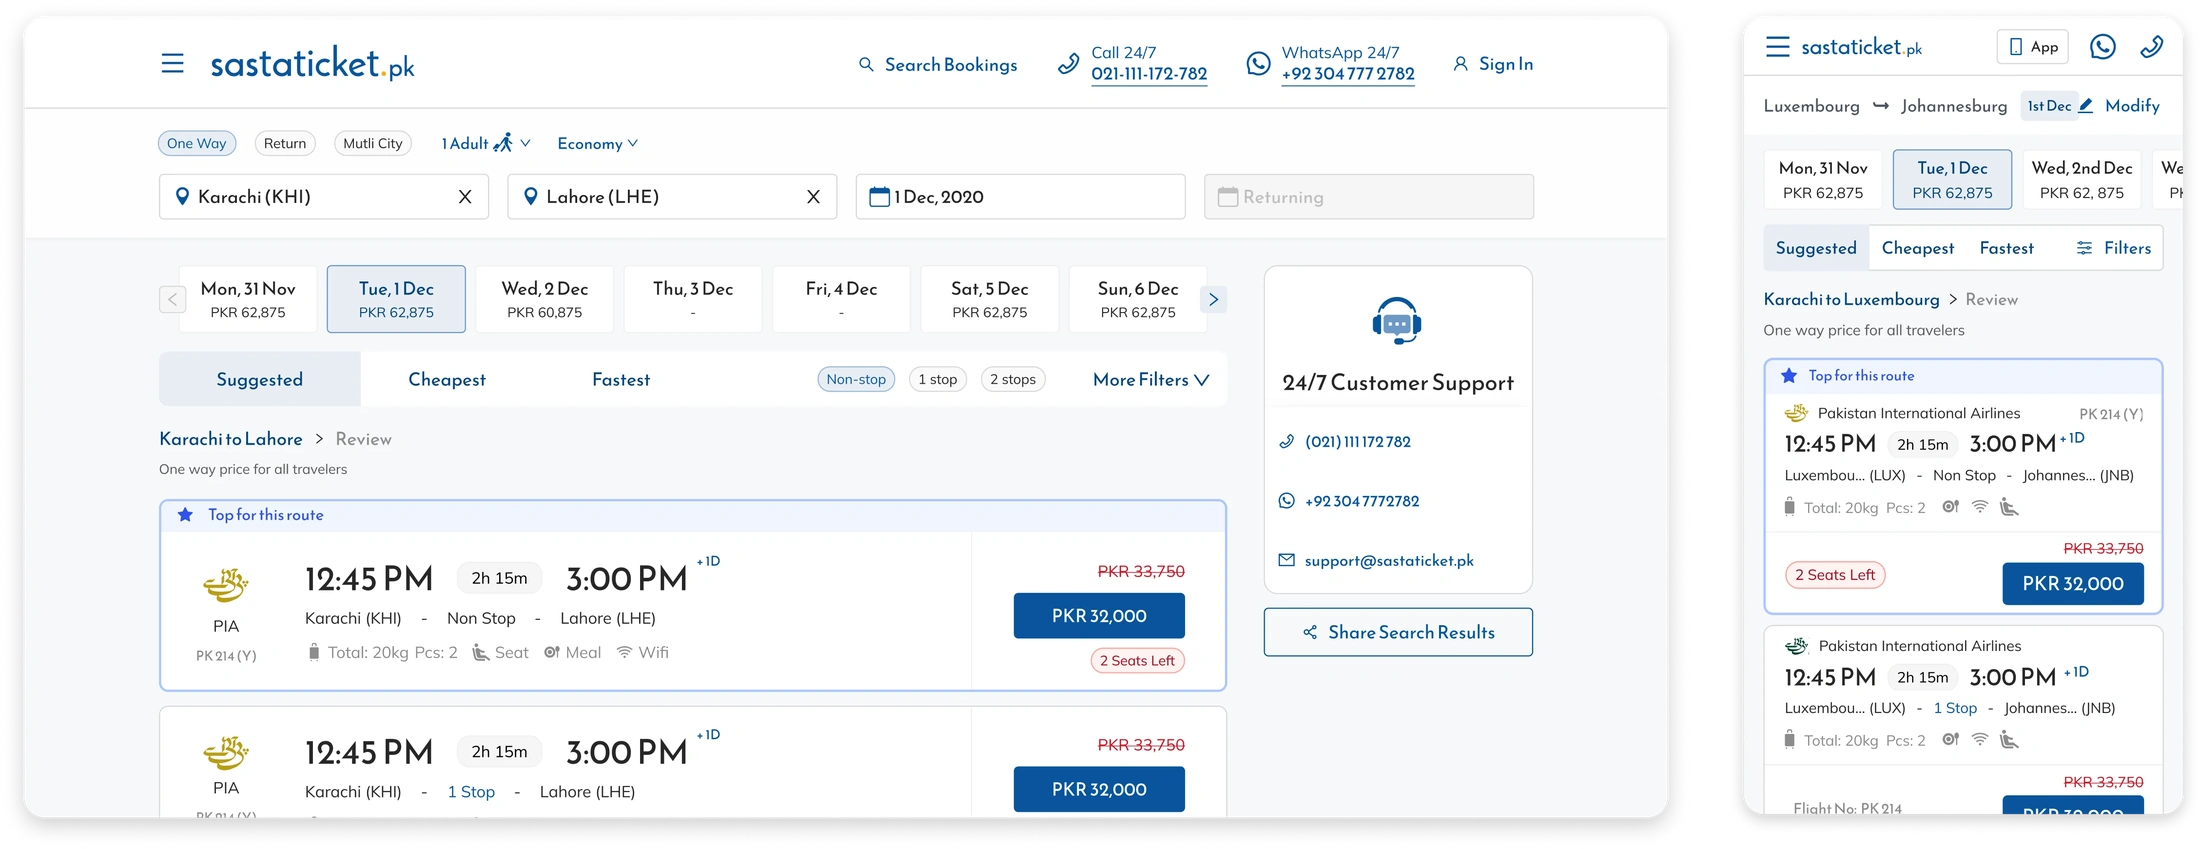Open the Economy cabin class dropdown
Image resolution: width=2200 pixels, height=849 pixels.
click(598, 144)
